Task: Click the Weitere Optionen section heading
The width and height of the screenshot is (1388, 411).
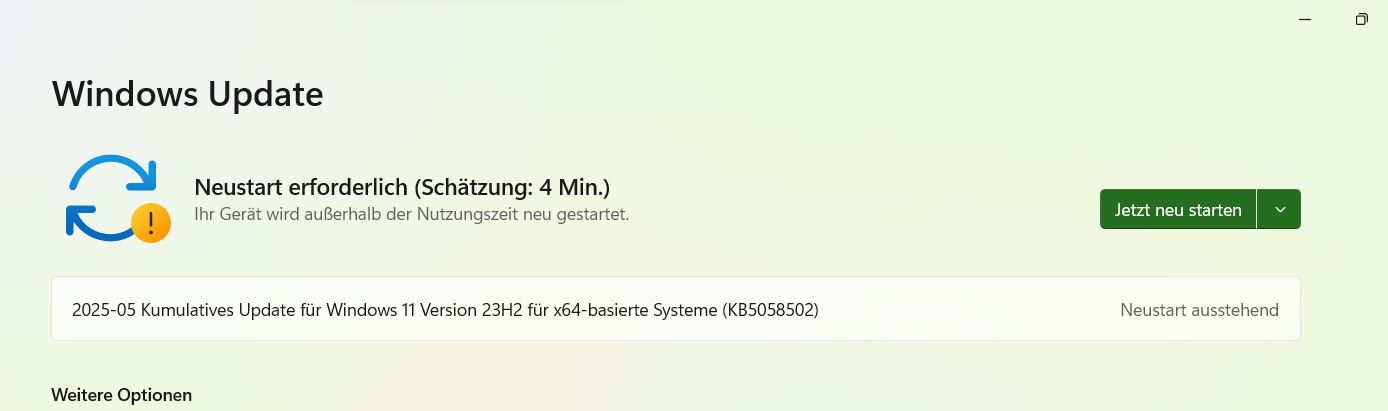Action: [x=121, y=395]
